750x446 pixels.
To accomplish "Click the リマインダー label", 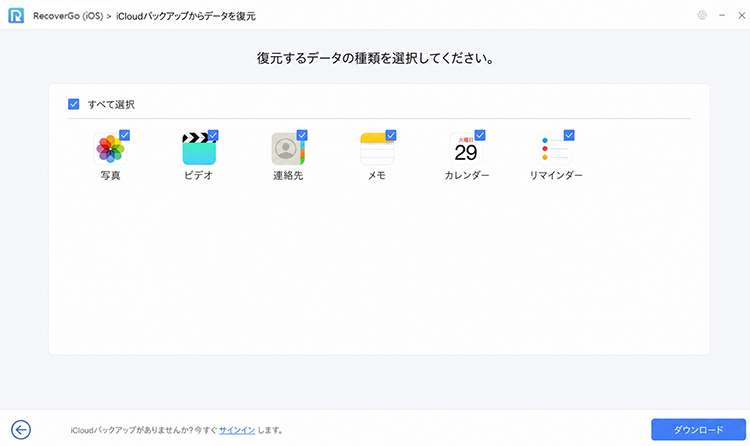I will pyautogui.click(x=556, y=176).
